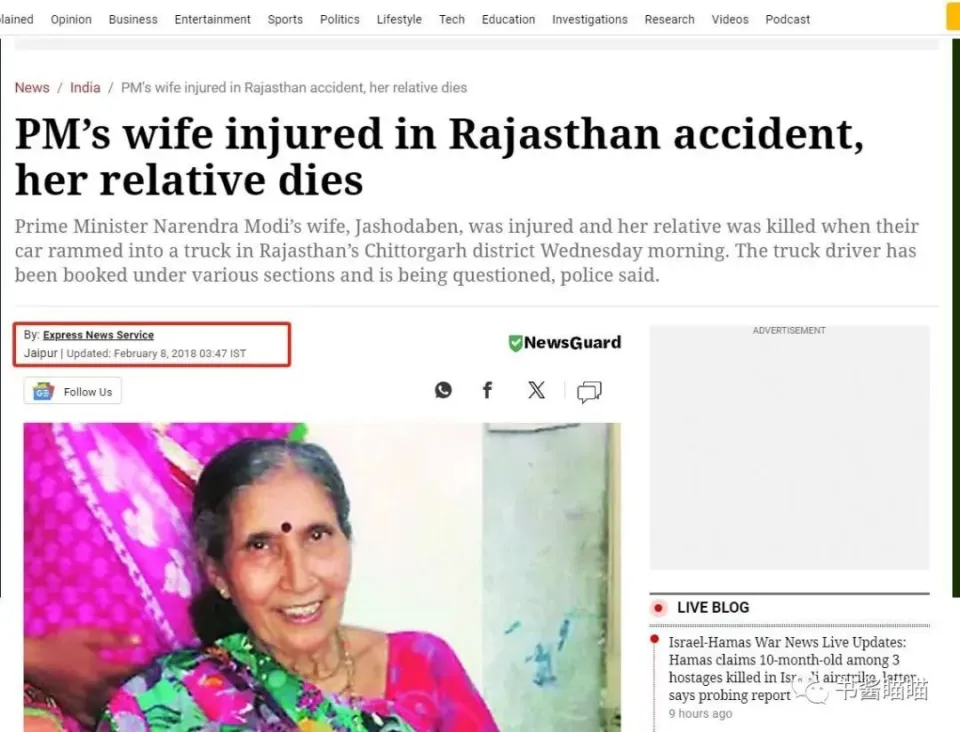Screen dimensions: 960x732
Task: Click the India breadcrumb link
Action: tap(85, 88)
